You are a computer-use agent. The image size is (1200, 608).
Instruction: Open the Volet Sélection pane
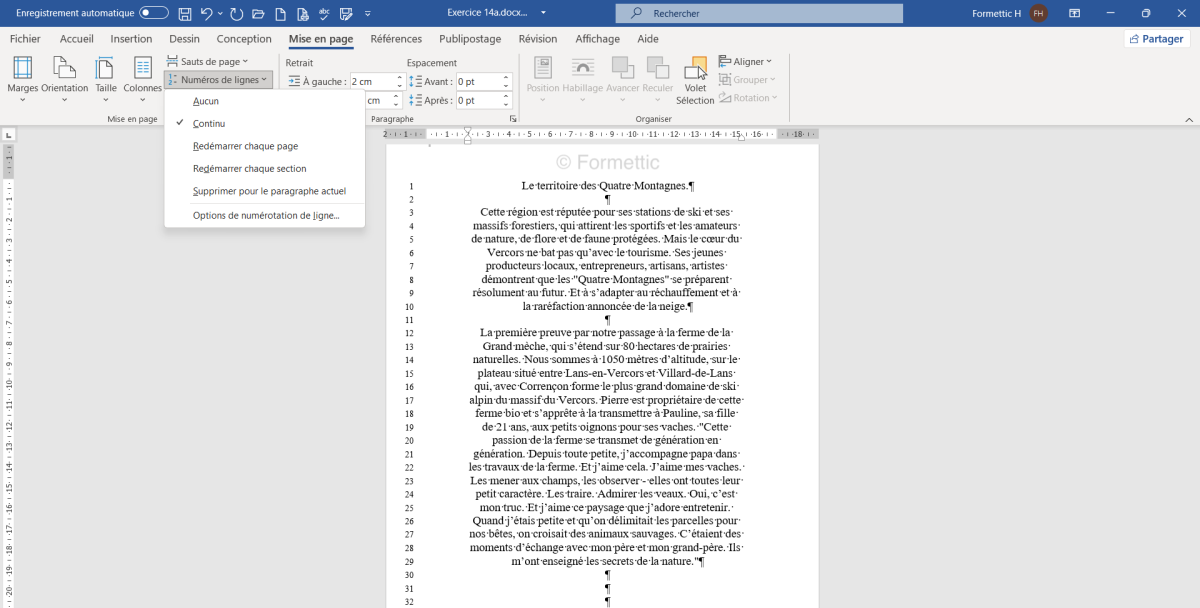click(x=695, y=80)
